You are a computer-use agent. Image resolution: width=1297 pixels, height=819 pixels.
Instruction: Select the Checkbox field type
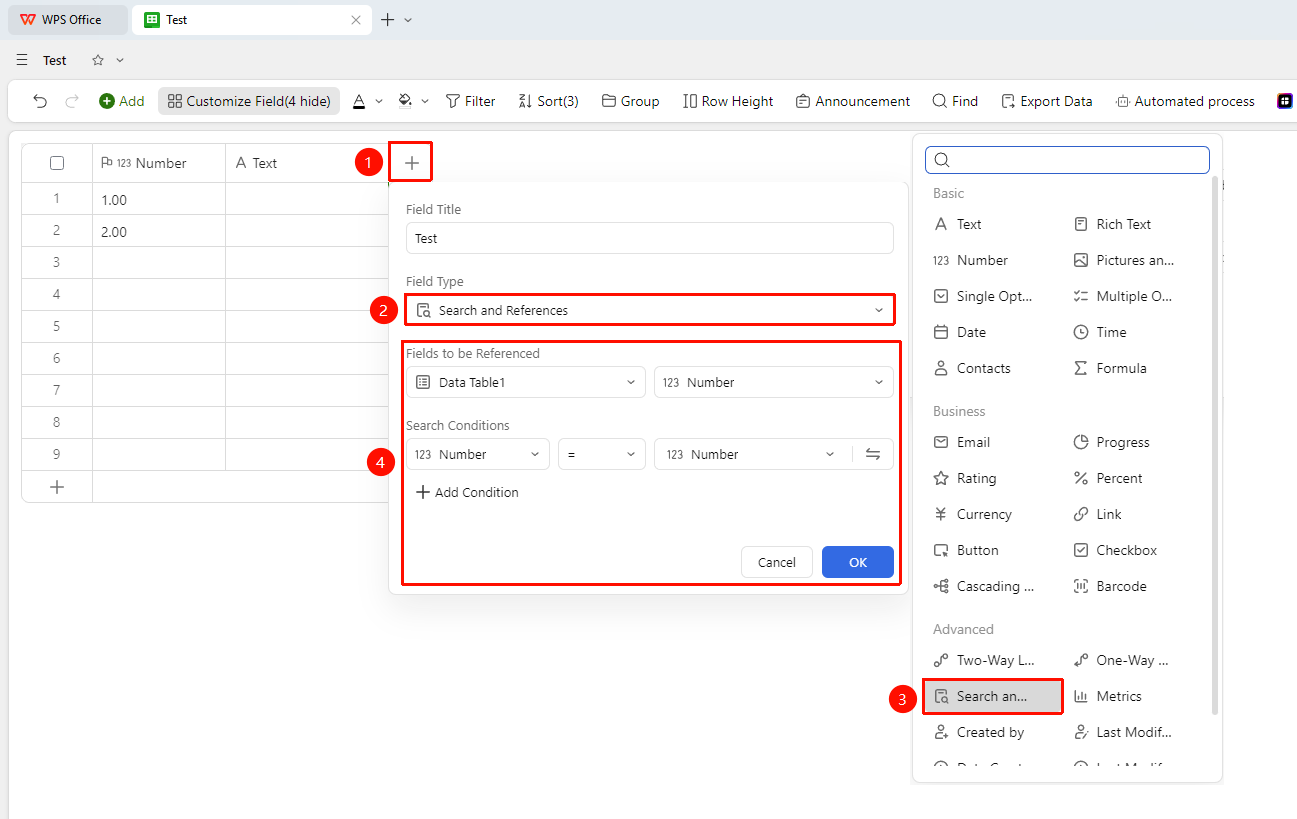(x=1115, y=550)
